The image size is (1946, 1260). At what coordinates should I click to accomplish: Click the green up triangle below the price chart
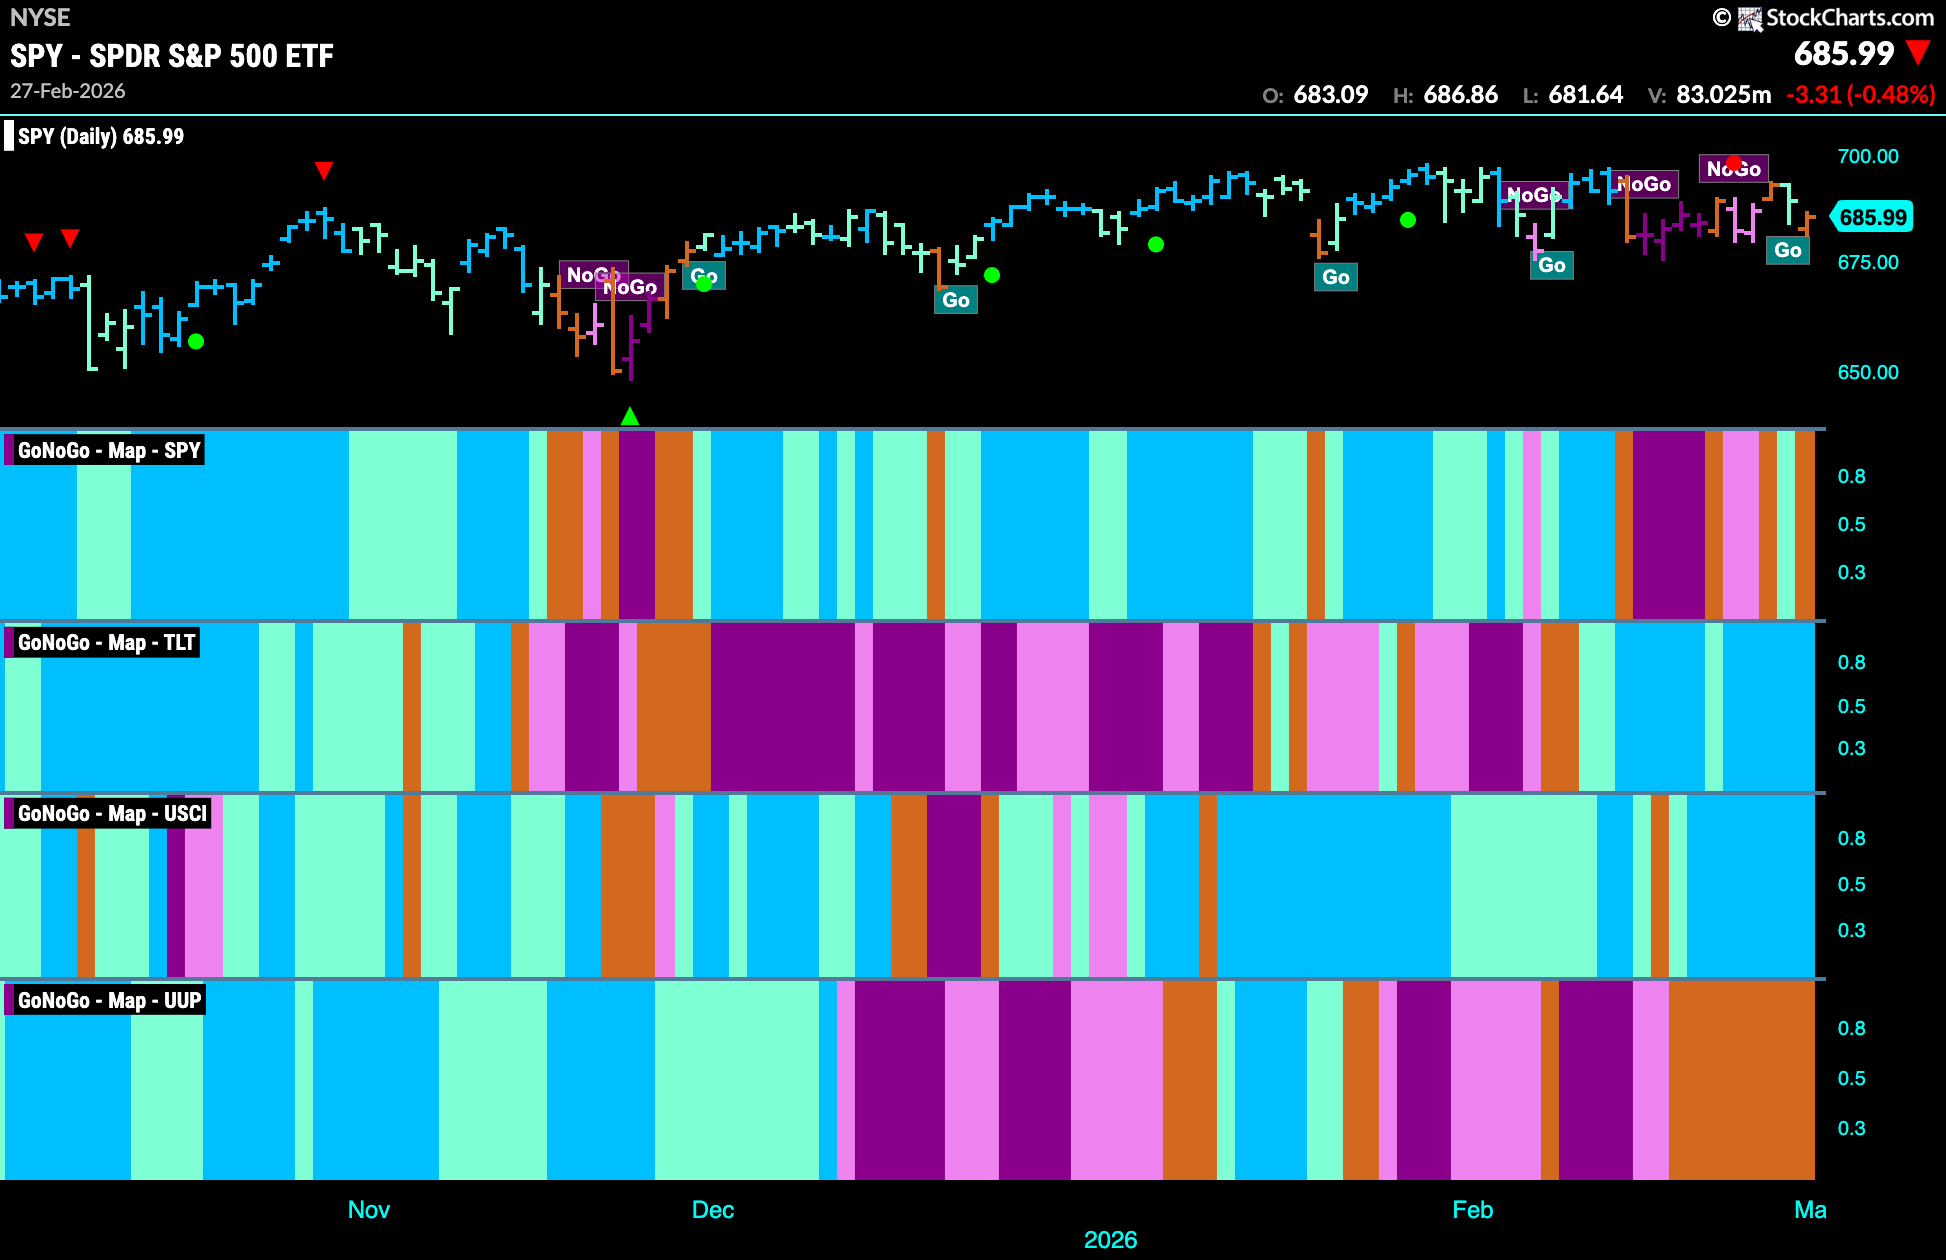pyautogui.click(x=630, y=416)
